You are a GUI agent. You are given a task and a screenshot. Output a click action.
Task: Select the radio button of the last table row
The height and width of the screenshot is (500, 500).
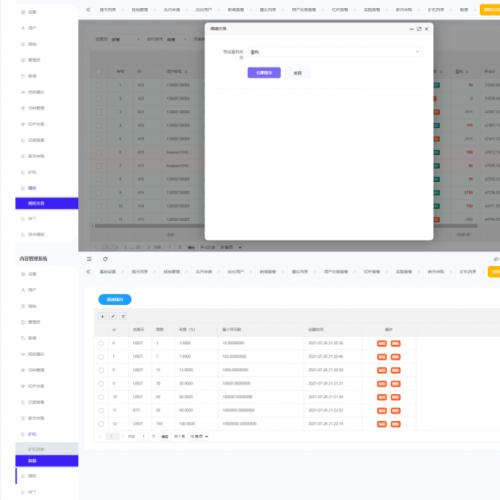click(101, 424)
